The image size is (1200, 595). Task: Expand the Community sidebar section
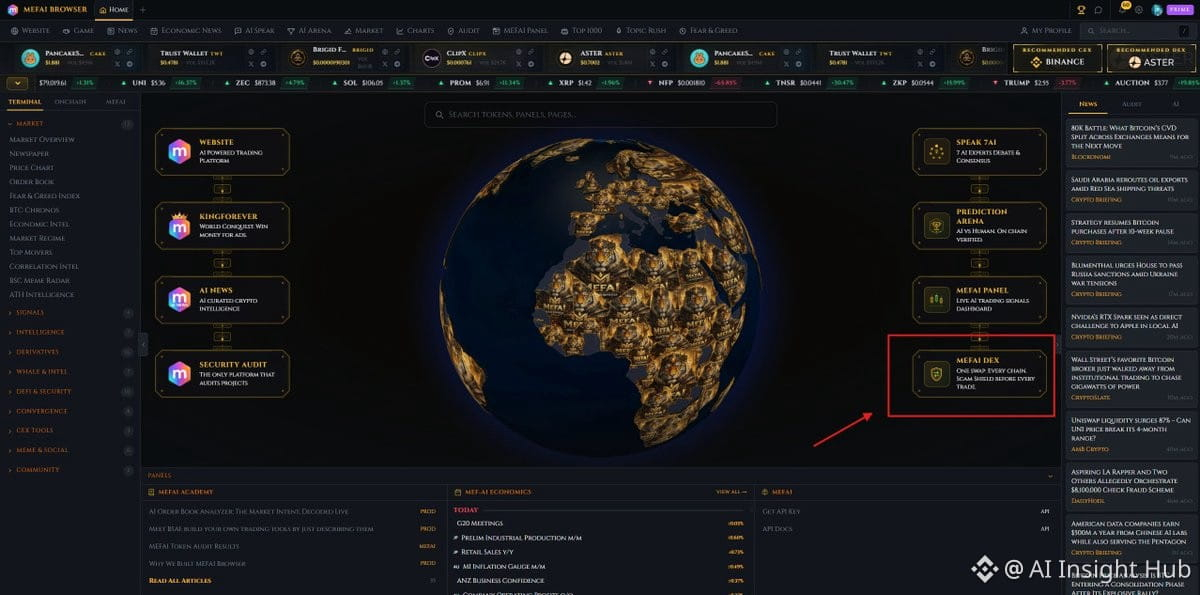[70, 469]
